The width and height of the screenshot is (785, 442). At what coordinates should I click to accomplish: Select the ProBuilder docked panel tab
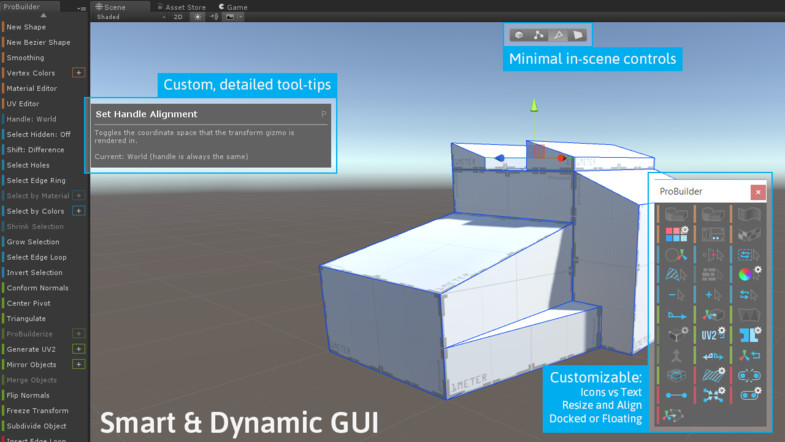(x=30, y=7)
